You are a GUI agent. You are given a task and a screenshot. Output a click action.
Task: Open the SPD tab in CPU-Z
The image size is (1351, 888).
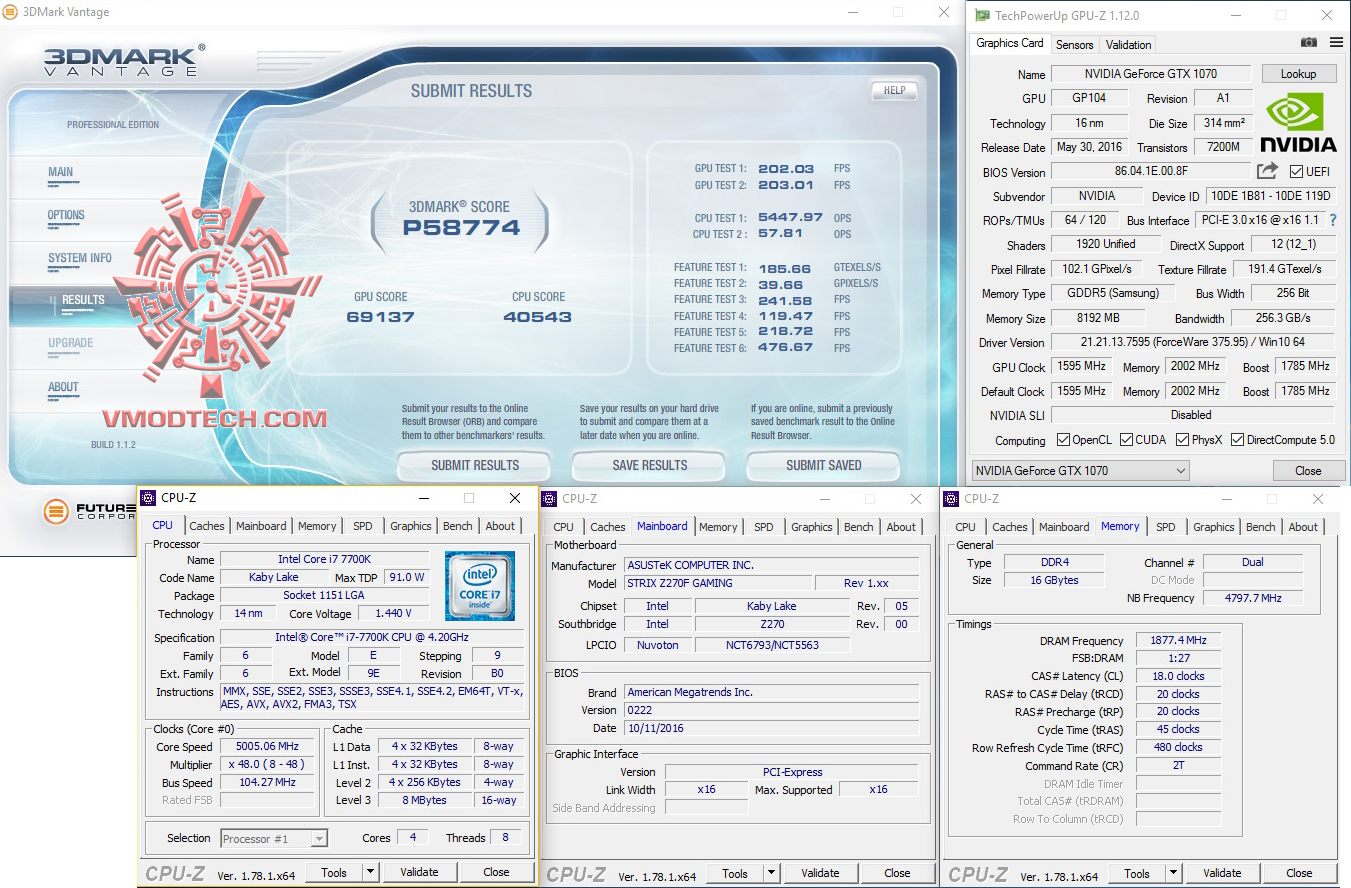coord(362,526)
